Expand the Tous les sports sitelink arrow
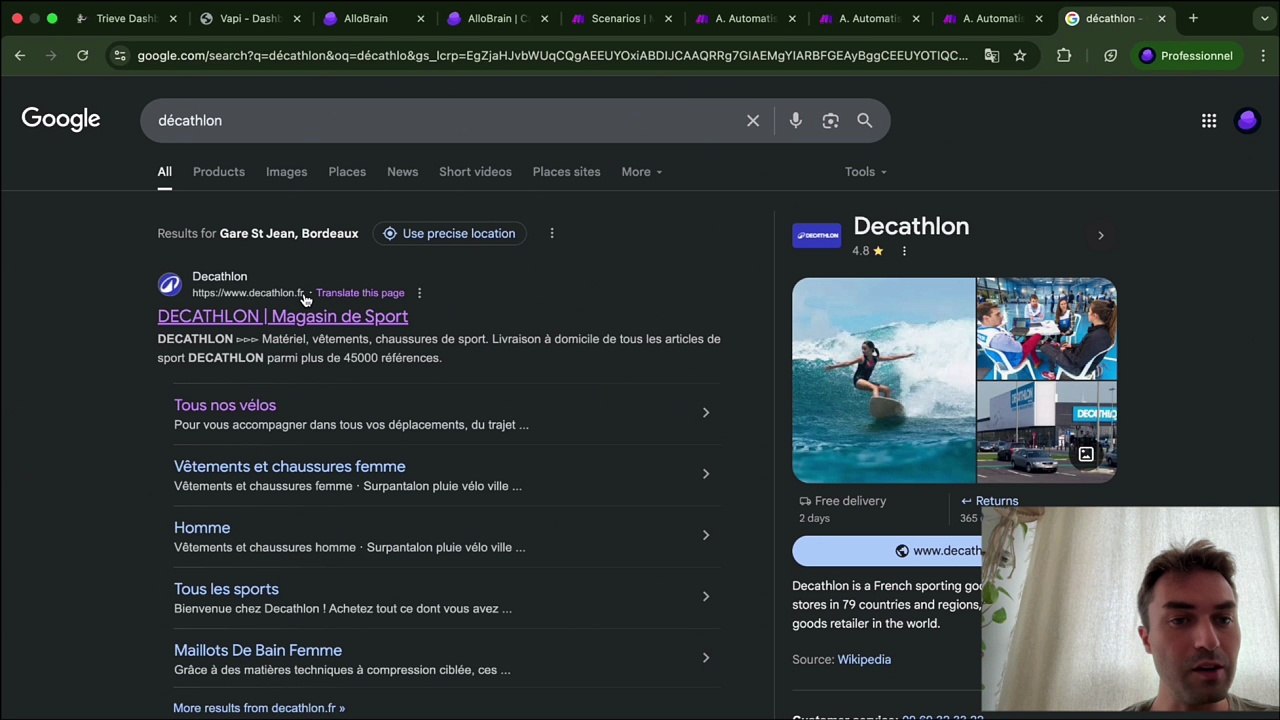Viewport: 1280px width, 720px height. [x=706, y=597]
